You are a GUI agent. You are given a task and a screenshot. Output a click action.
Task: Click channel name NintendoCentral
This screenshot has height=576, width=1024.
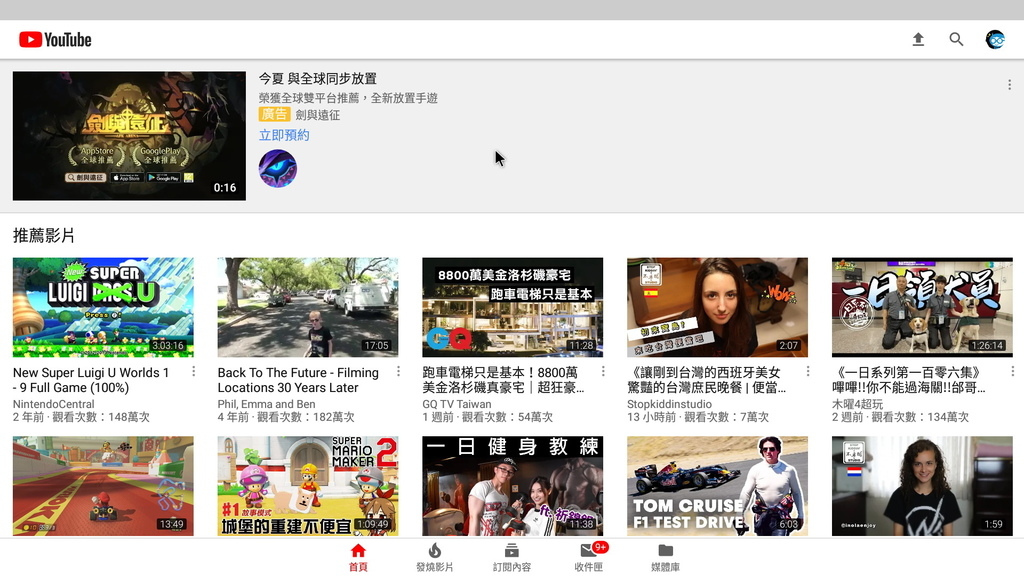click(x=54, y=404)
